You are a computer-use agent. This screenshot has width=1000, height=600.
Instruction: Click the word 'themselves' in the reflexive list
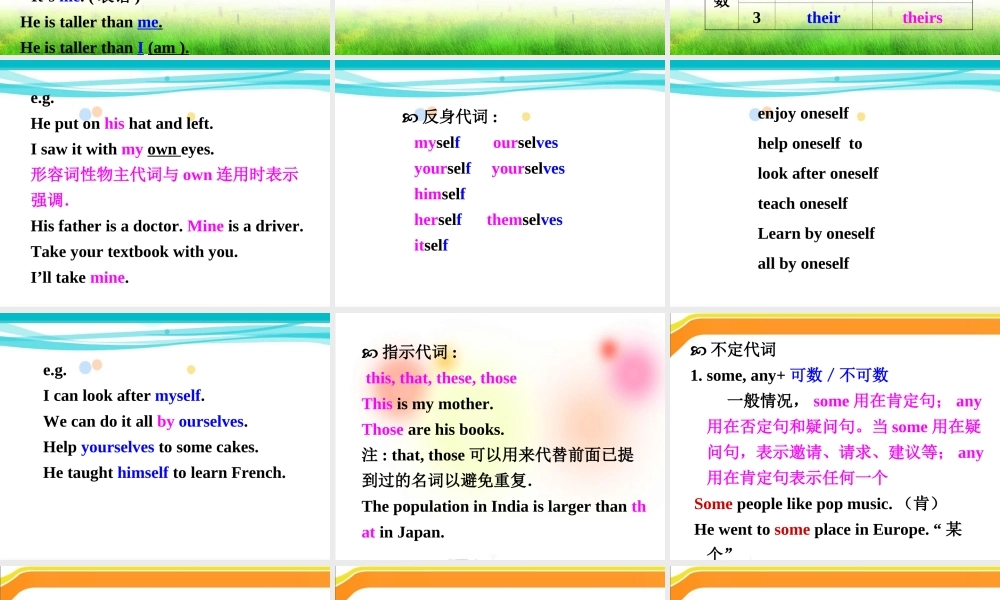click(x=524, y=220)
